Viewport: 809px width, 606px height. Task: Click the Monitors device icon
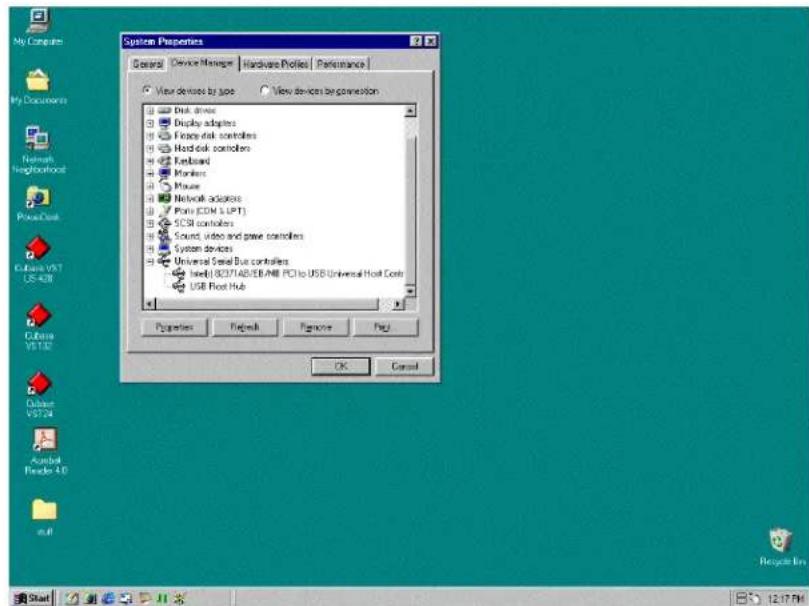tap(165, 173)
